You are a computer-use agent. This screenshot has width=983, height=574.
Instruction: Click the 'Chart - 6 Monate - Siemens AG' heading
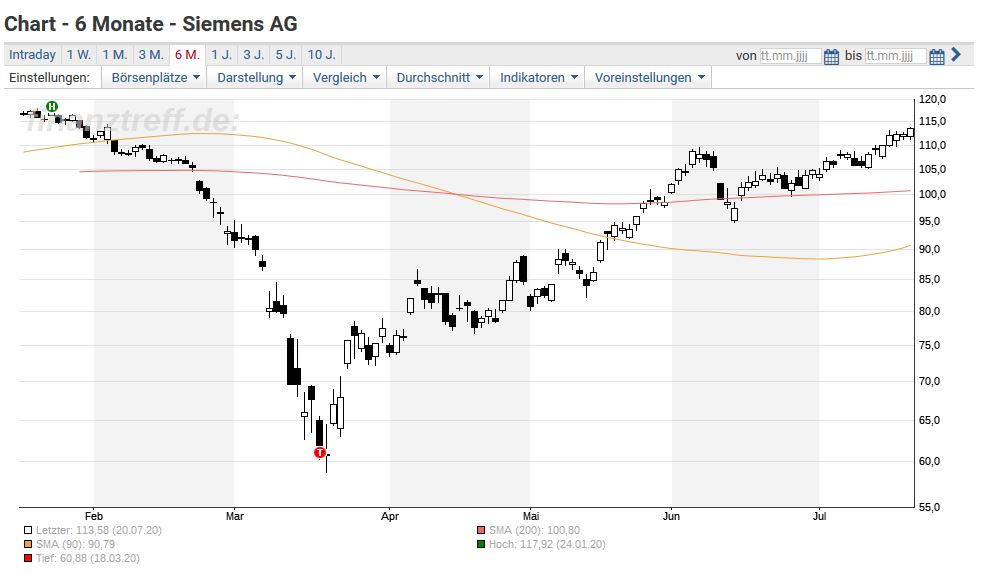point(150,24)
